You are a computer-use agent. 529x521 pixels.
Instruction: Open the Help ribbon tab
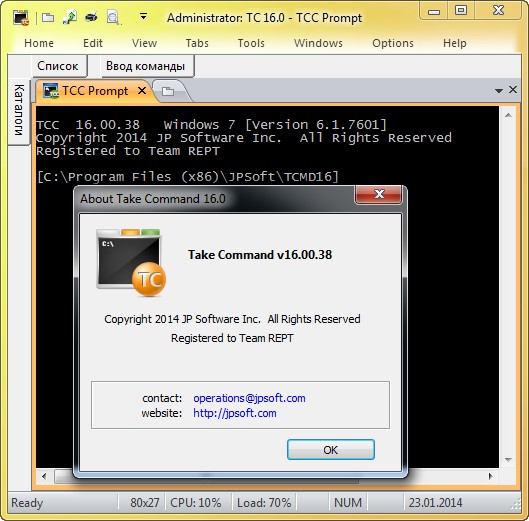454,43
